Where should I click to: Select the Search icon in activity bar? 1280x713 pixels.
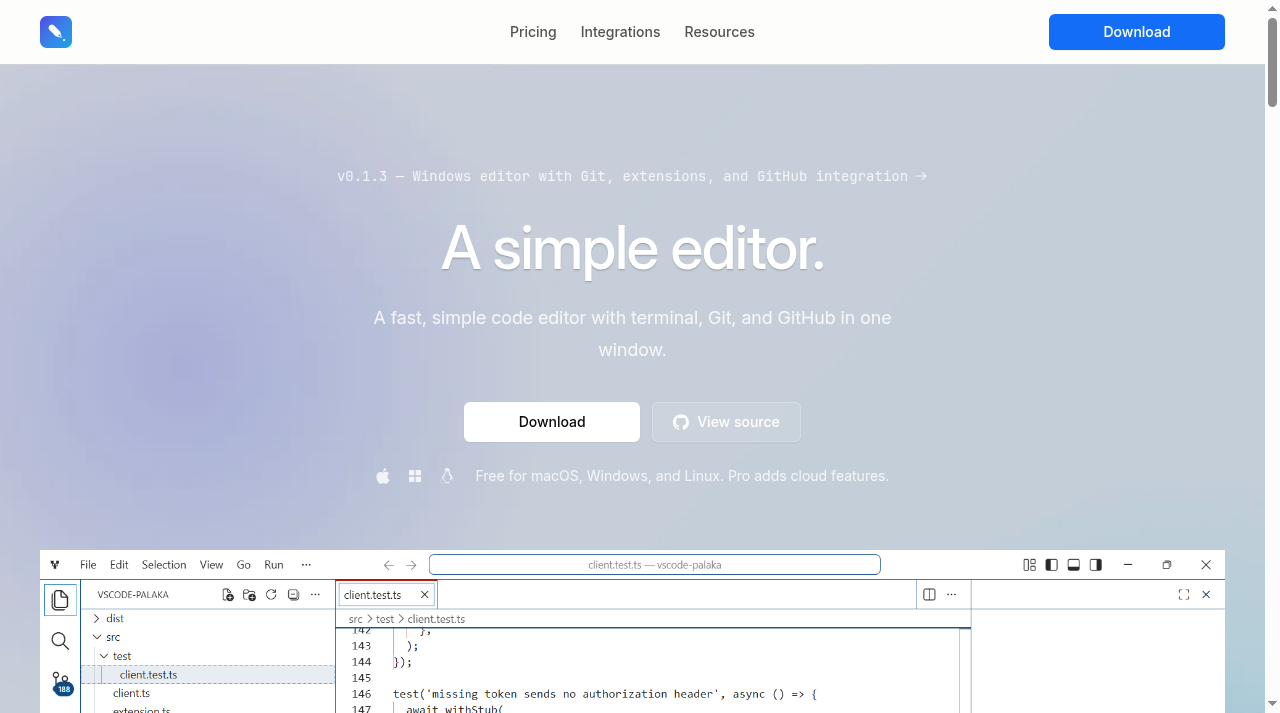coord(60,641)
